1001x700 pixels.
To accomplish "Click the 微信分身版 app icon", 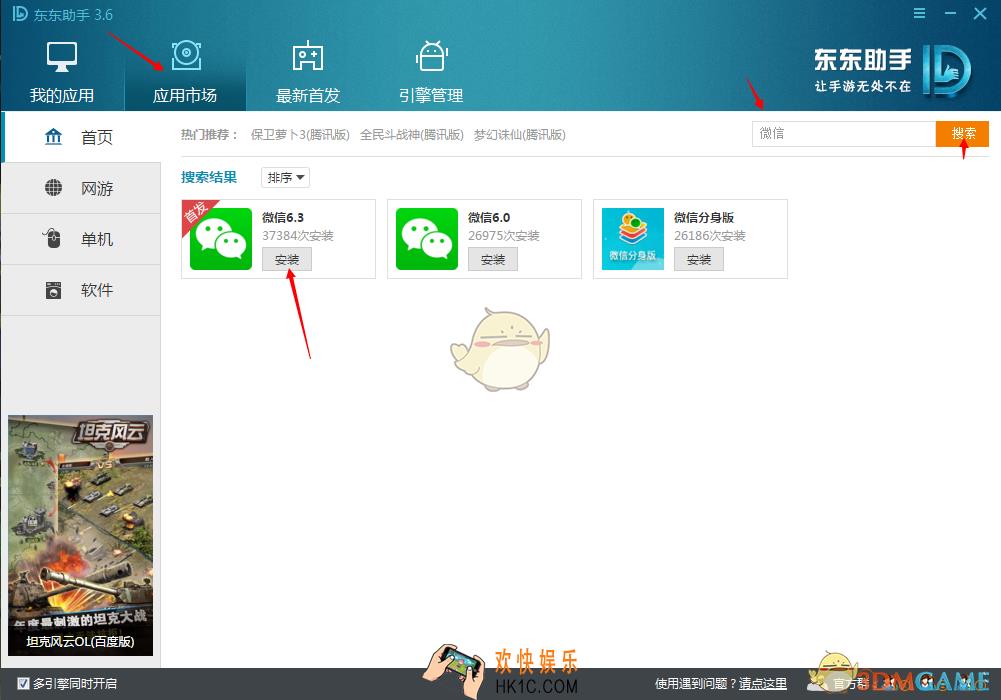I will (x=633, y=239).
